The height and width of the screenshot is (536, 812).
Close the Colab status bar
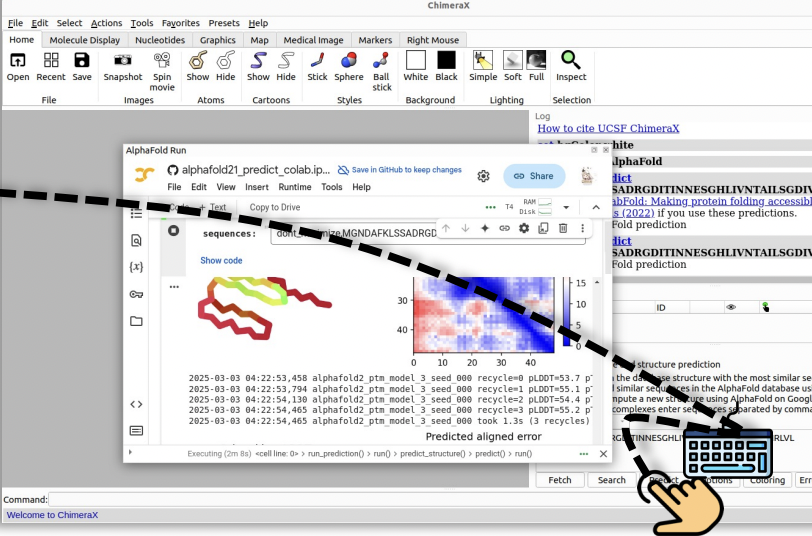point(603,454)
